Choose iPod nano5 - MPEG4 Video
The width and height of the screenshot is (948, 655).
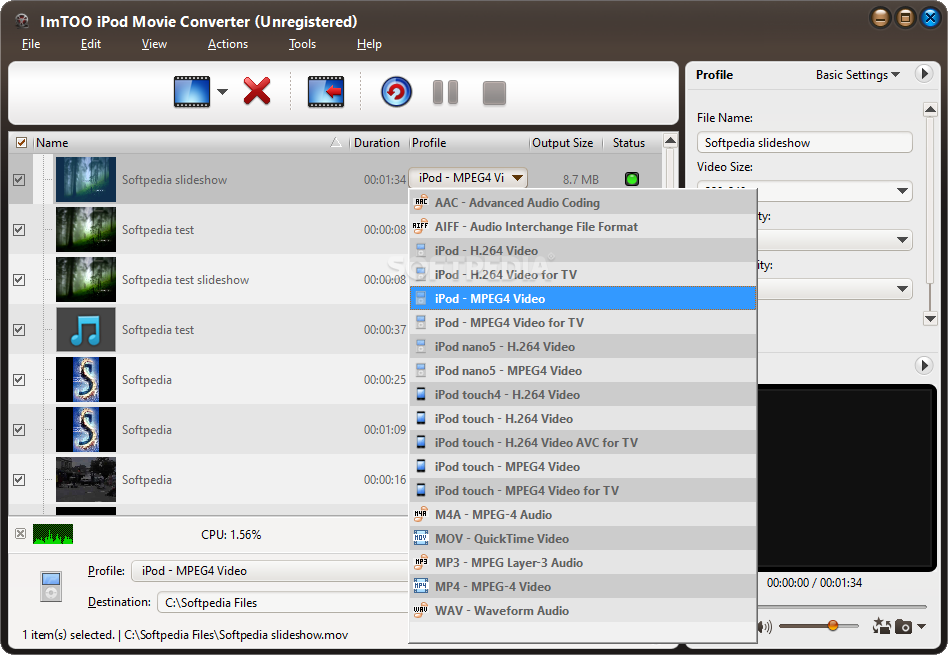click(583, 370)
